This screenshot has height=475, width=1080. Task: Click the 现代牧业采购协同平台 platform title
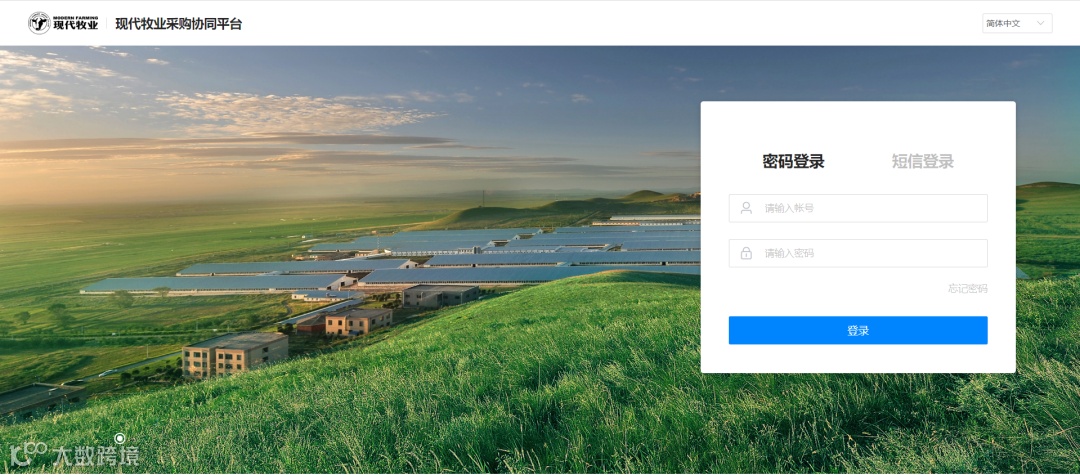(178, 24)
